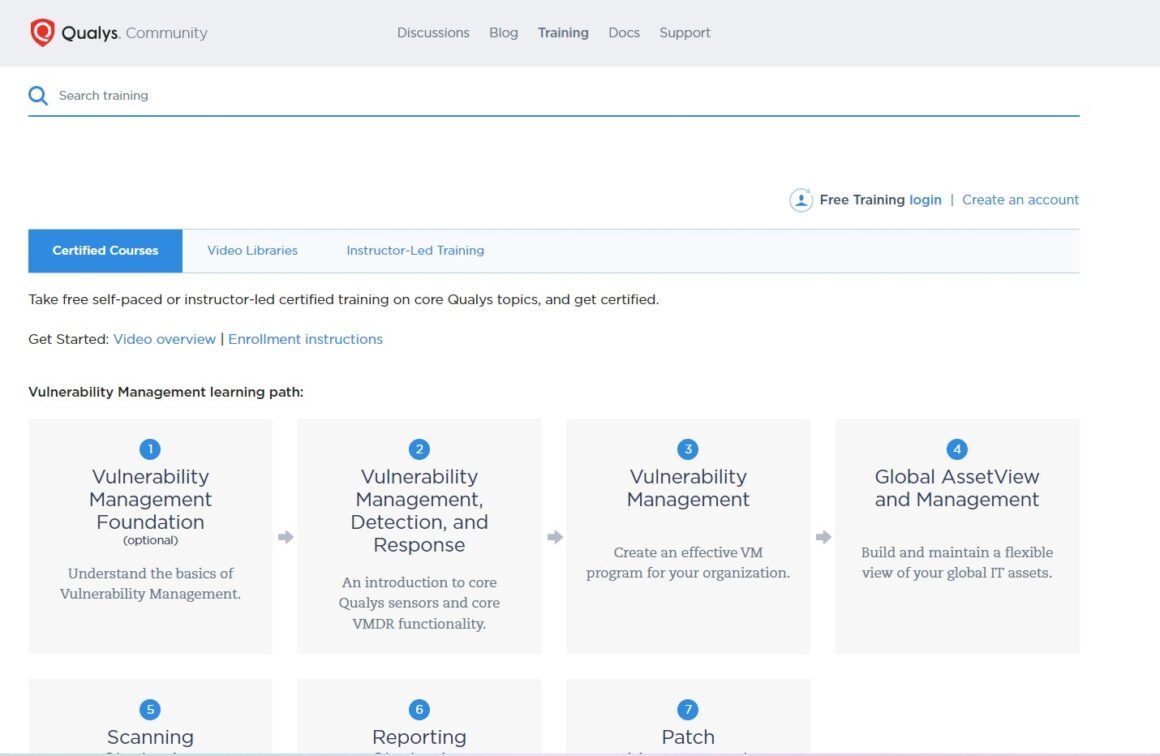This screenshot has width=1160, height=756.
Task: Click the arrow icon between courses 1 and 2
Action: click(285, 537)
